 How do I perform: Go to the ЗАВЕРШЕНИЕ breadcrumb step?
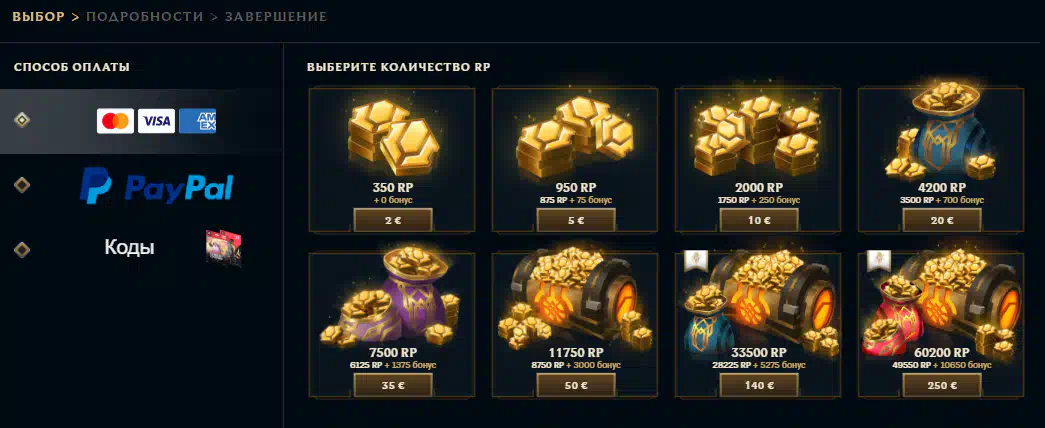(x=276, y=17)
